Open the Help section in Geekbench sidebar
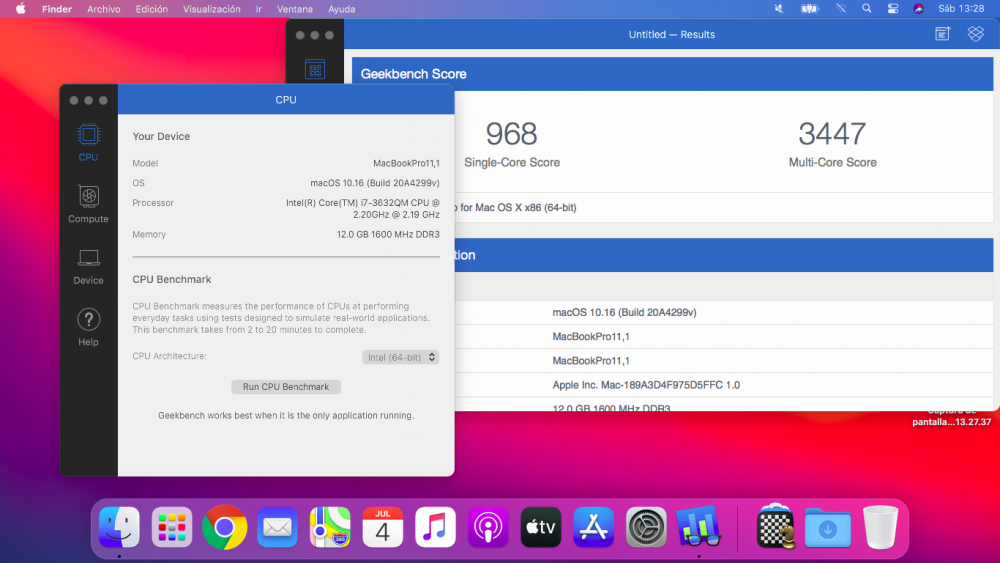The width and height of the screenshot is (1000, 563). point(88,328)
